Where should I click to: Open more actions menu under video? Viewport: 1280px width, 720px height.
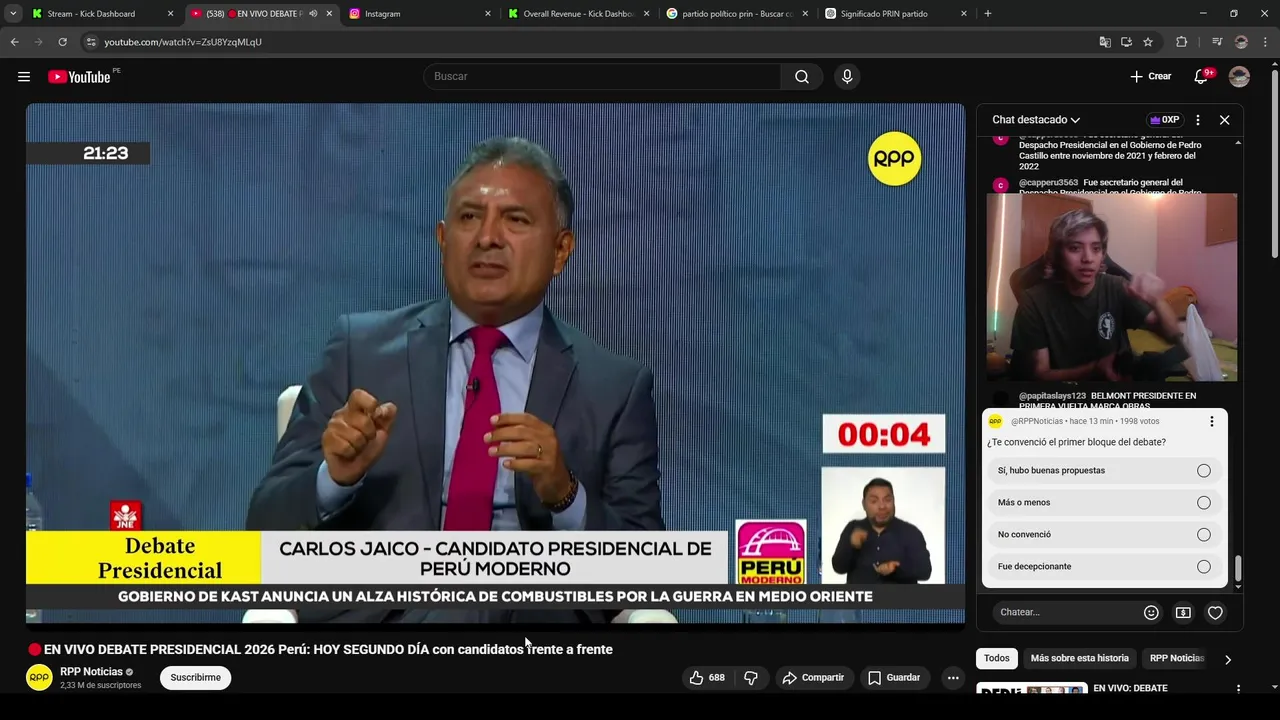953,678
